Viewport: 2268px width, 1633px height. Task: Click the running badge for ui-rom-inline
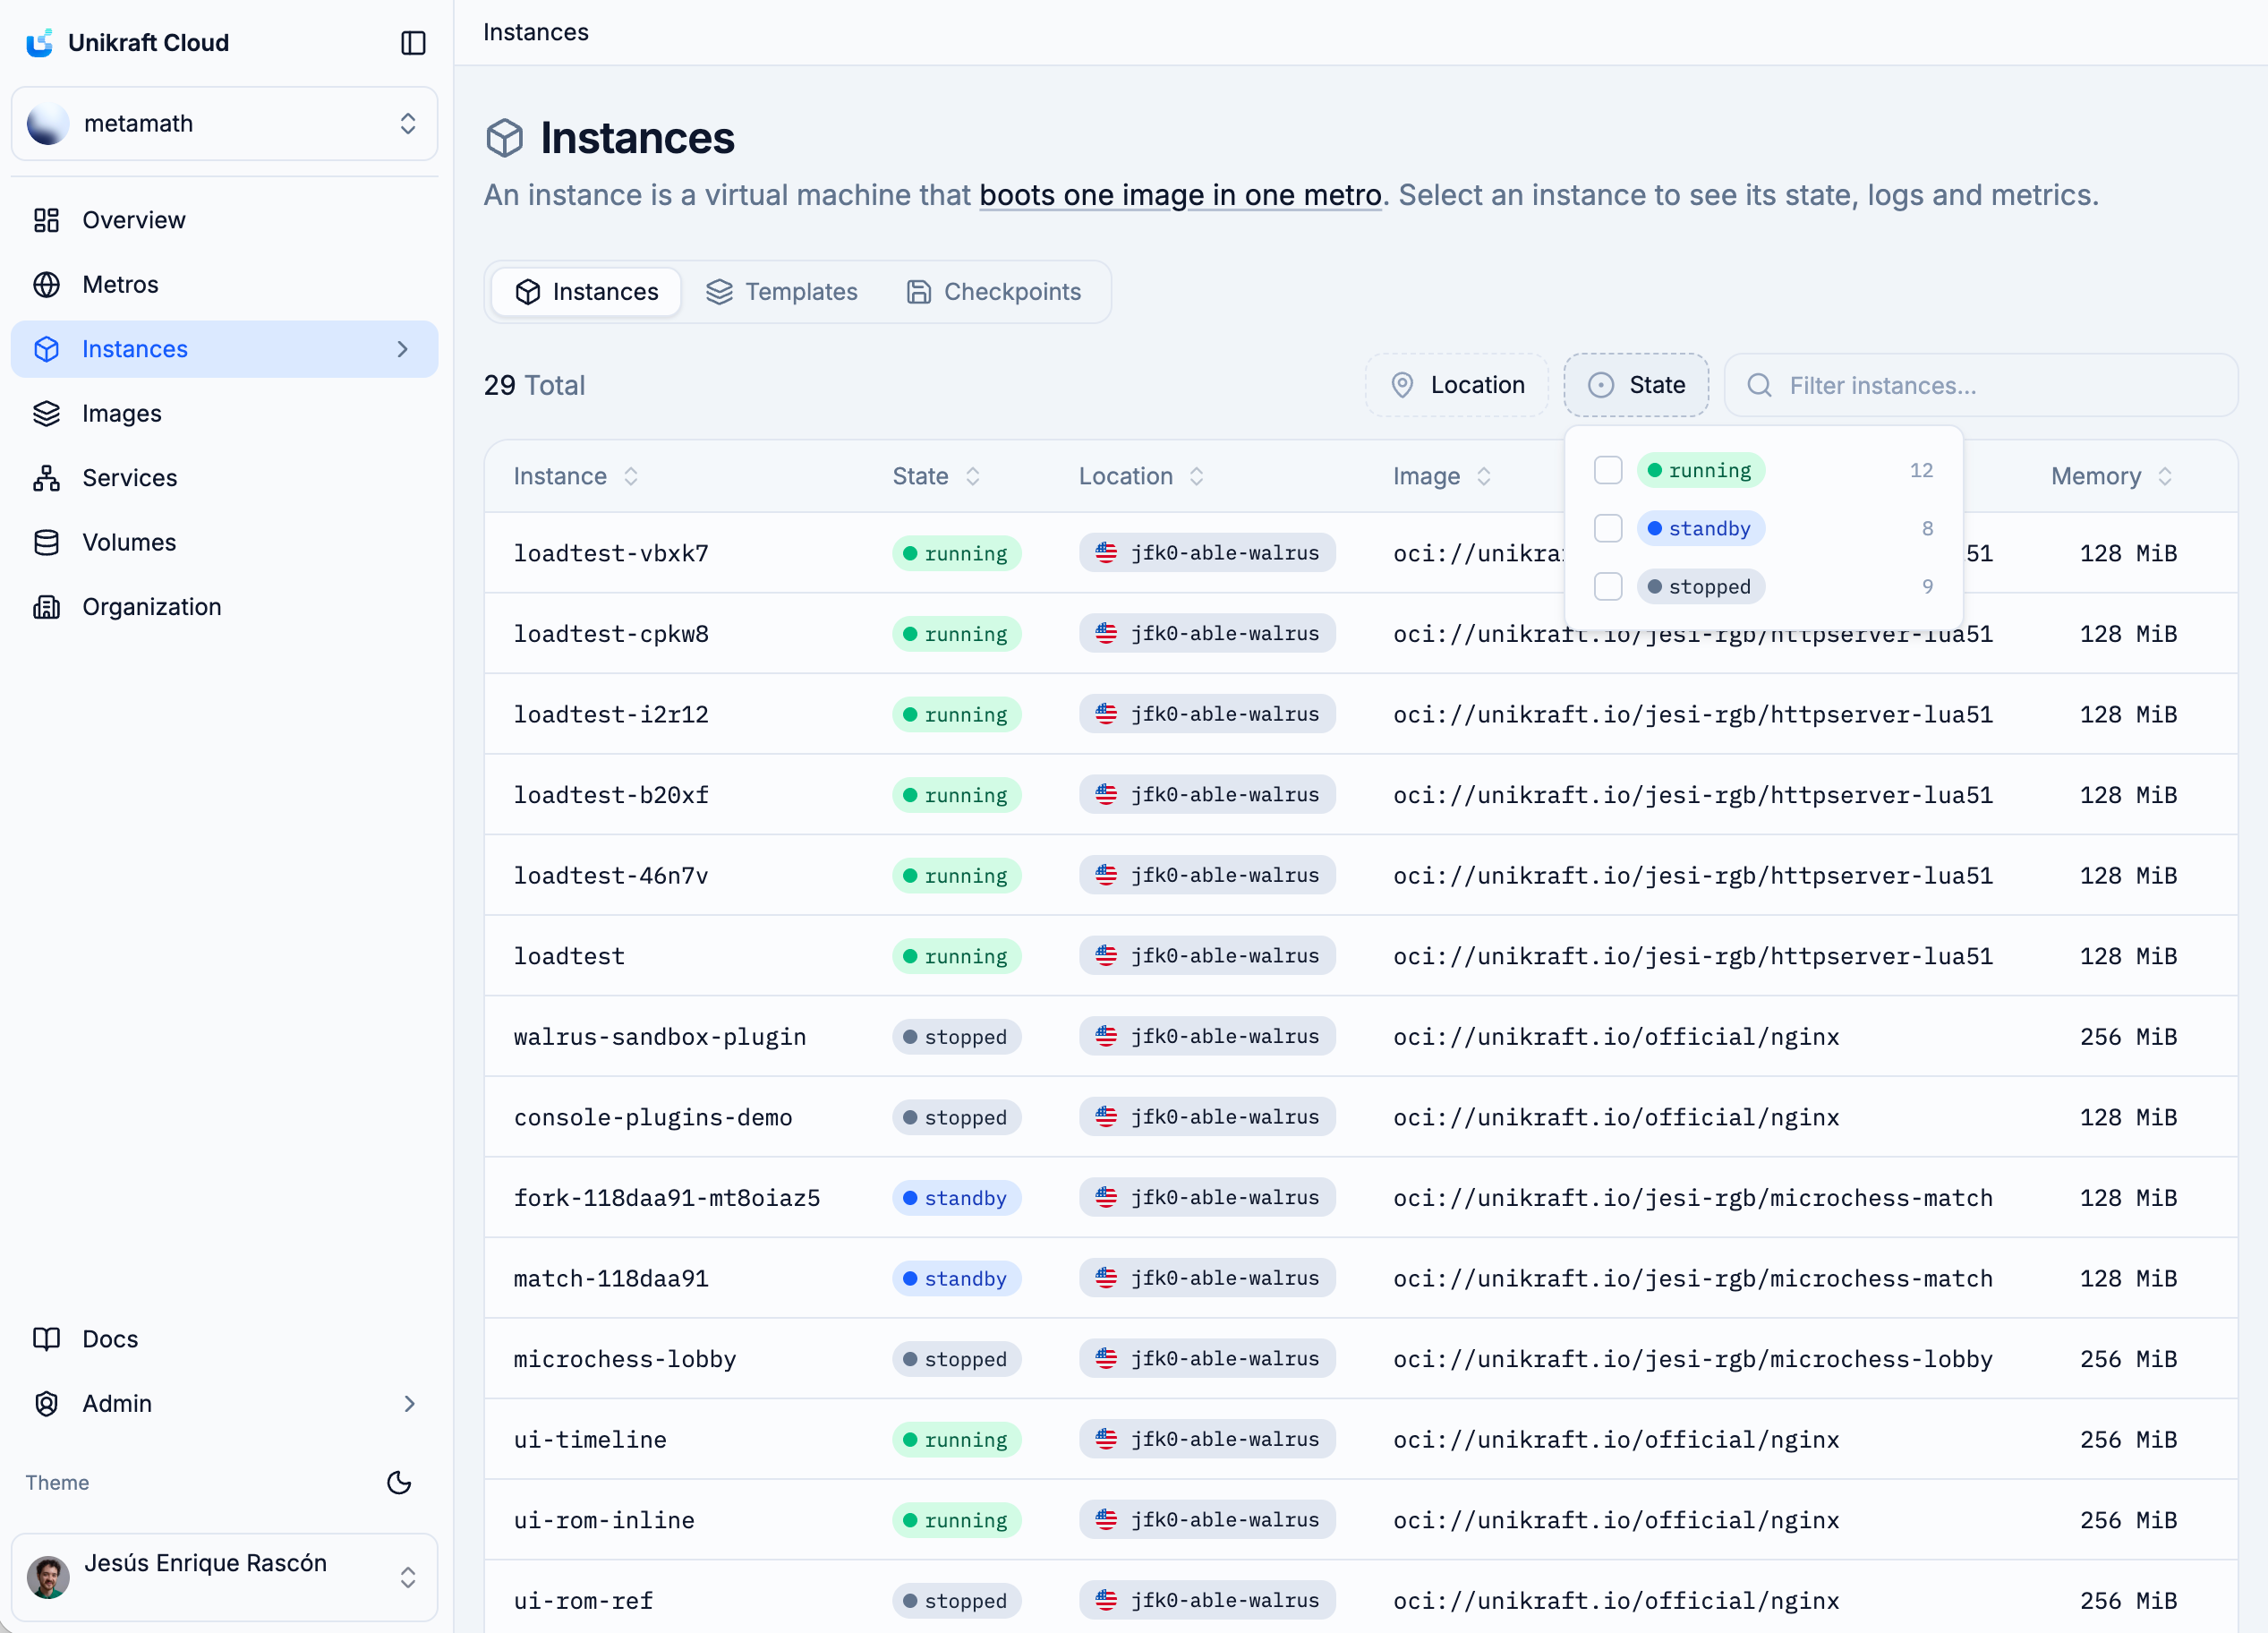point(956,1521)
